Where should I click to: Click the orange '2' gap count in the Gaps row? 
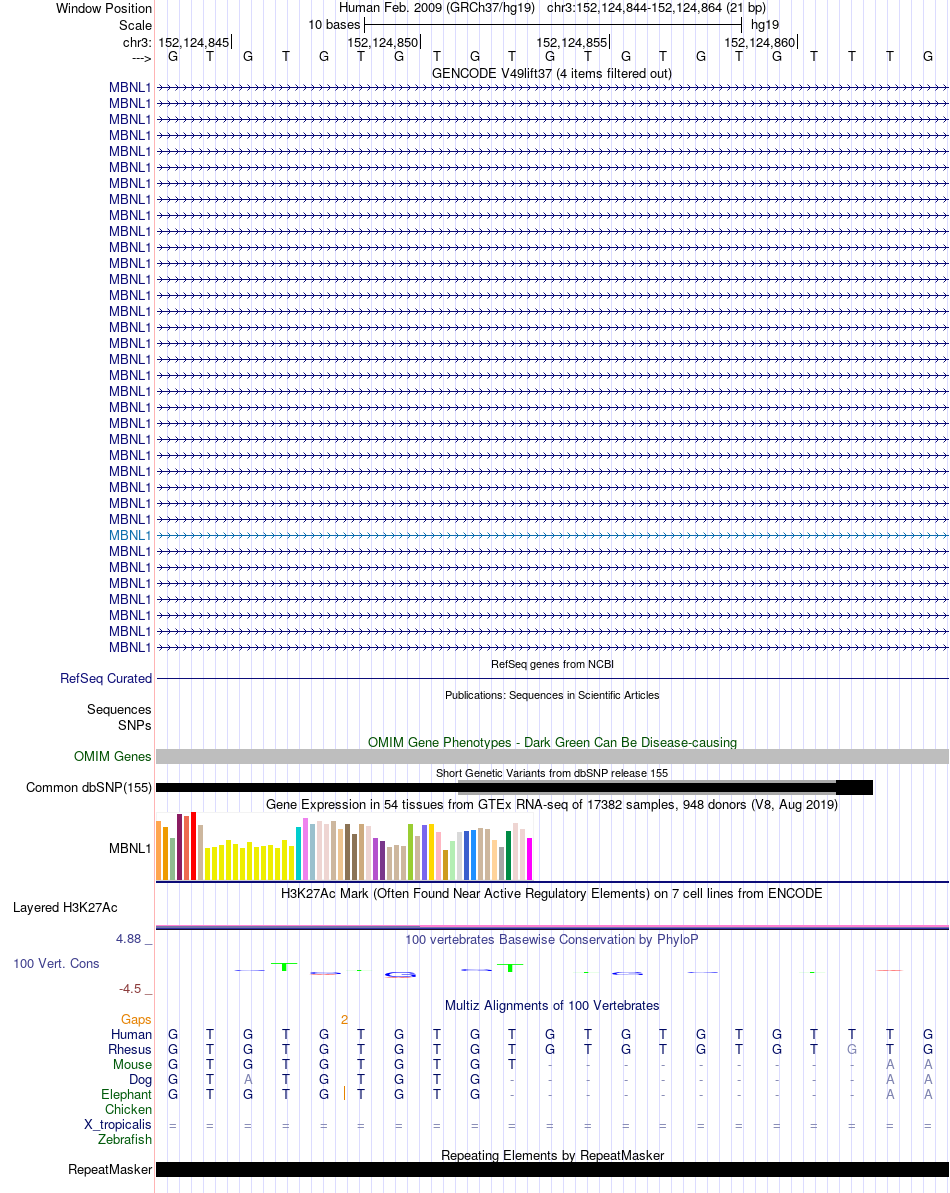coord(345,1020)
